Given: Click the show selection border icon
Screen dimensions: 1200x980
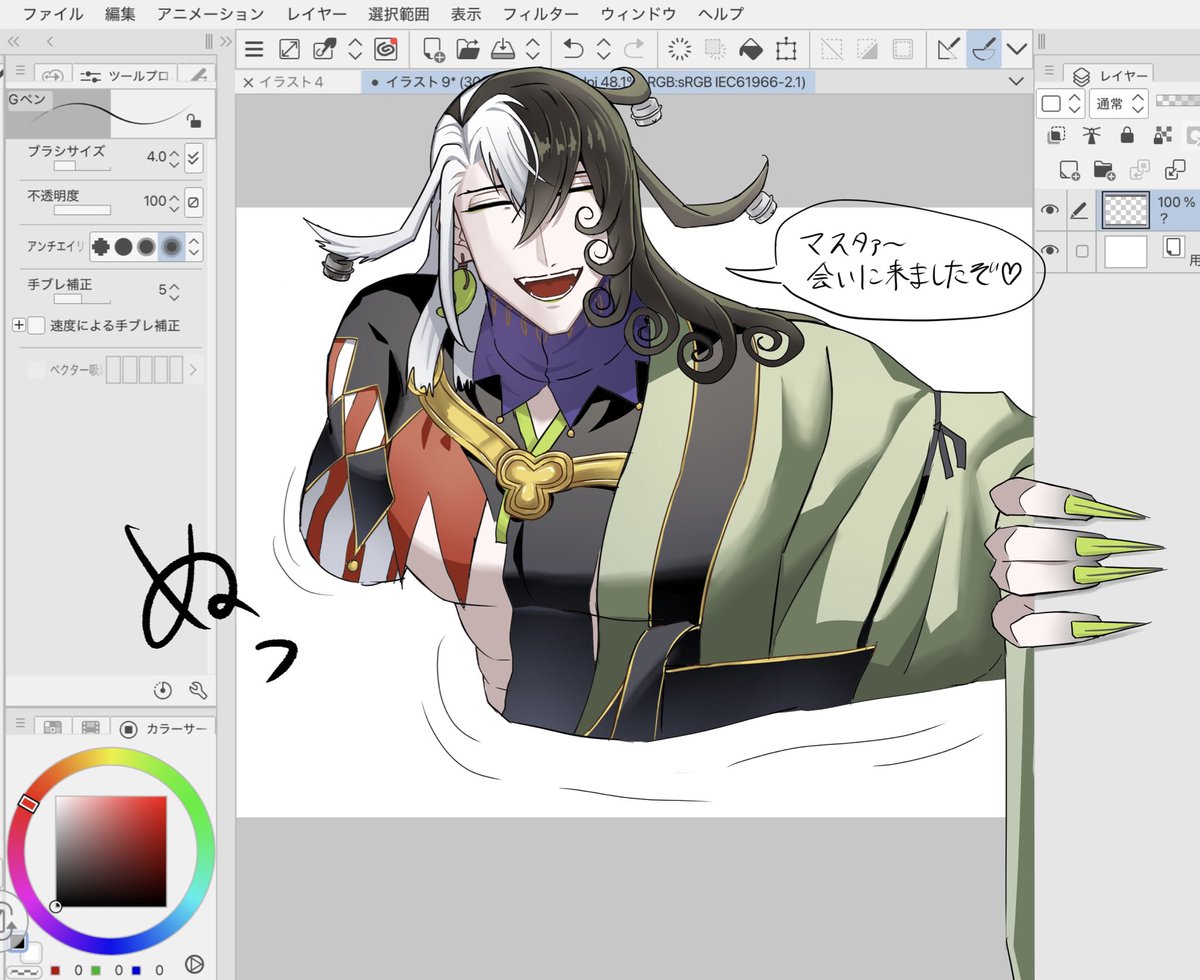Looking at the screenshot, I should pyautogui.click(x=903, y=48).
